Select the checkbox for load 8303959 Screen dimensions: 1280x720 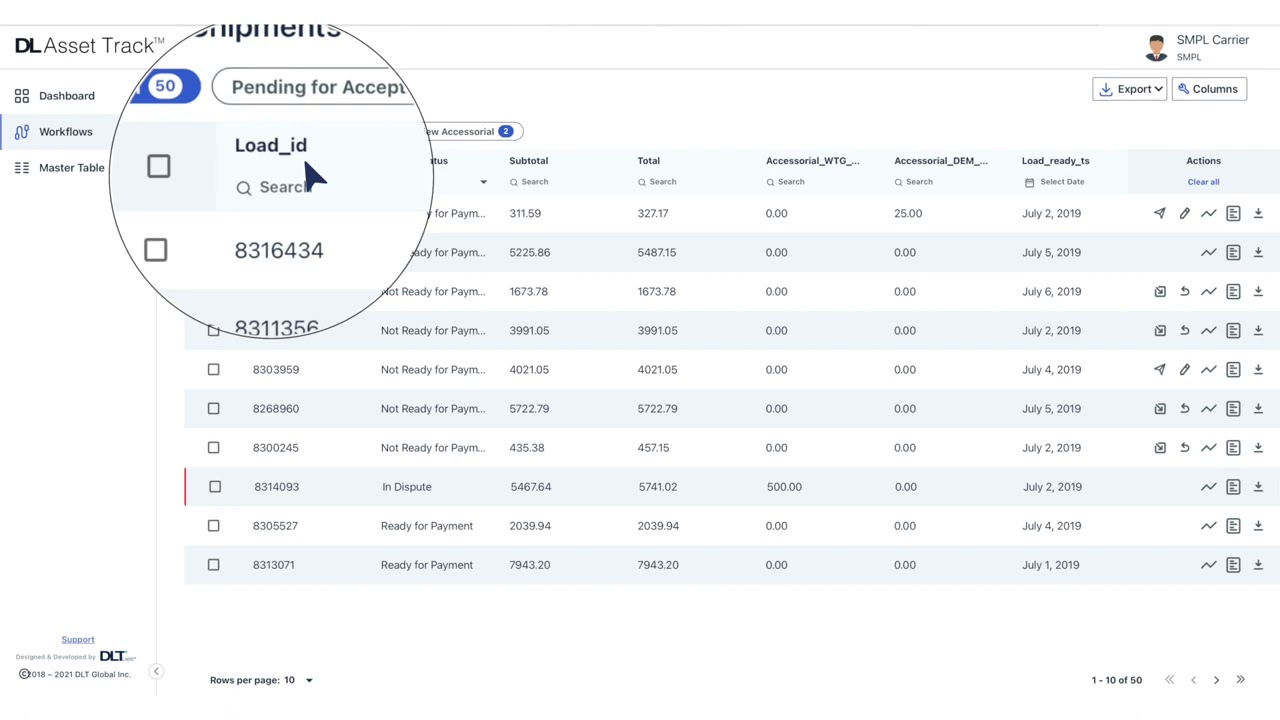(x=213, y=369)
